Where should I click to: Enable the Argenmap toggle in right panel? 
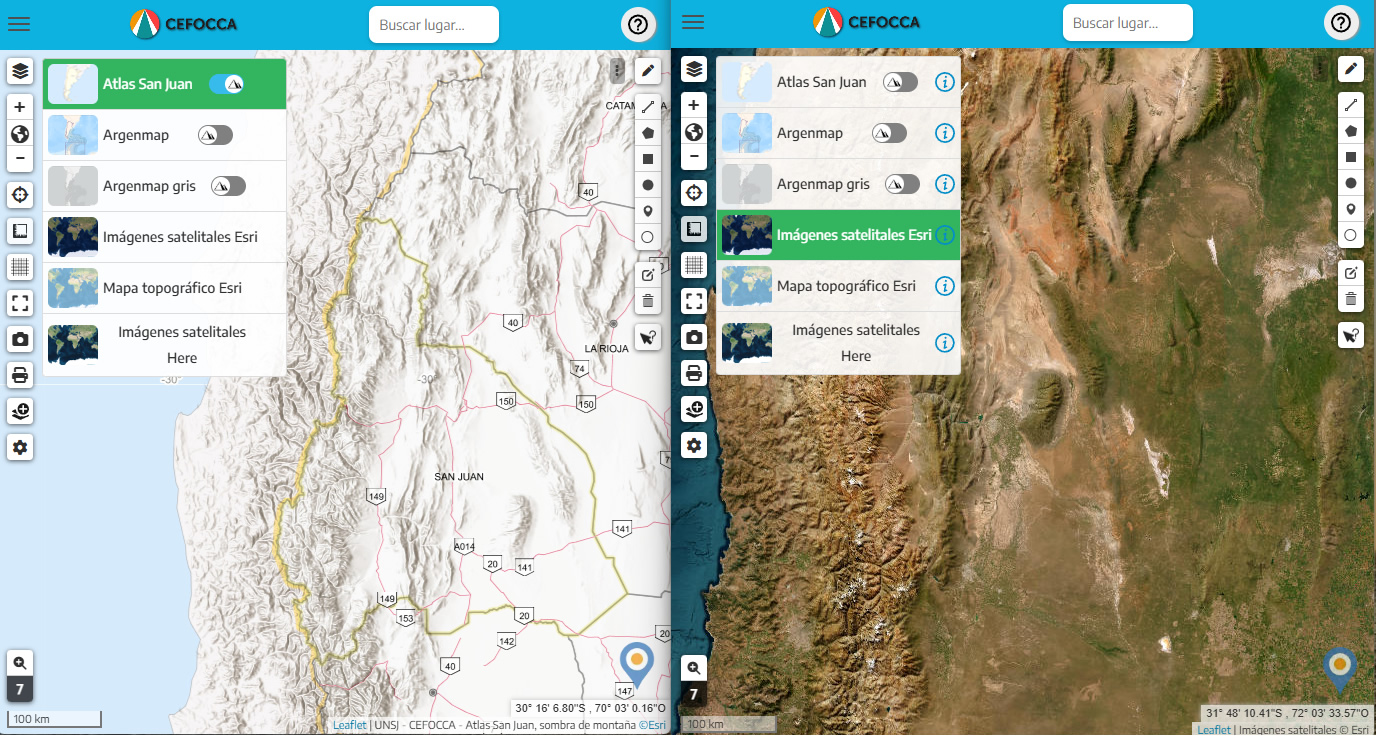coord(889,133)
